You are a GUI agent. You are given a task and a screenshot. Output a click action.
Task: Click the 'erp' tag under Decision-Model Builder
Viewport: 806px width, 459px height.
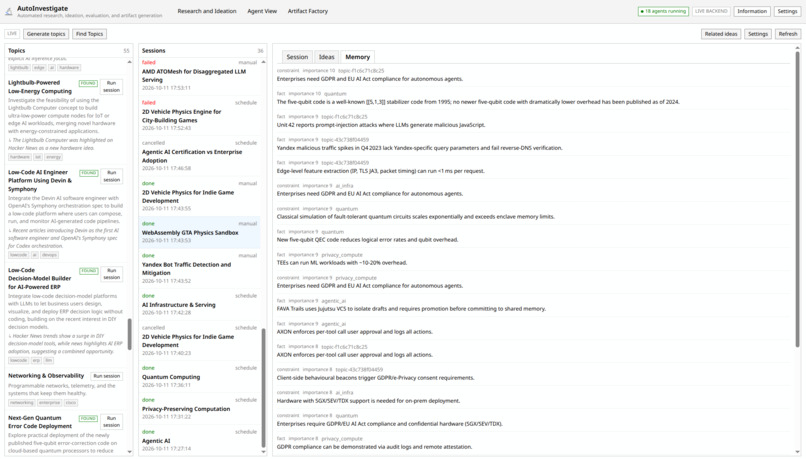pos(36,360)
